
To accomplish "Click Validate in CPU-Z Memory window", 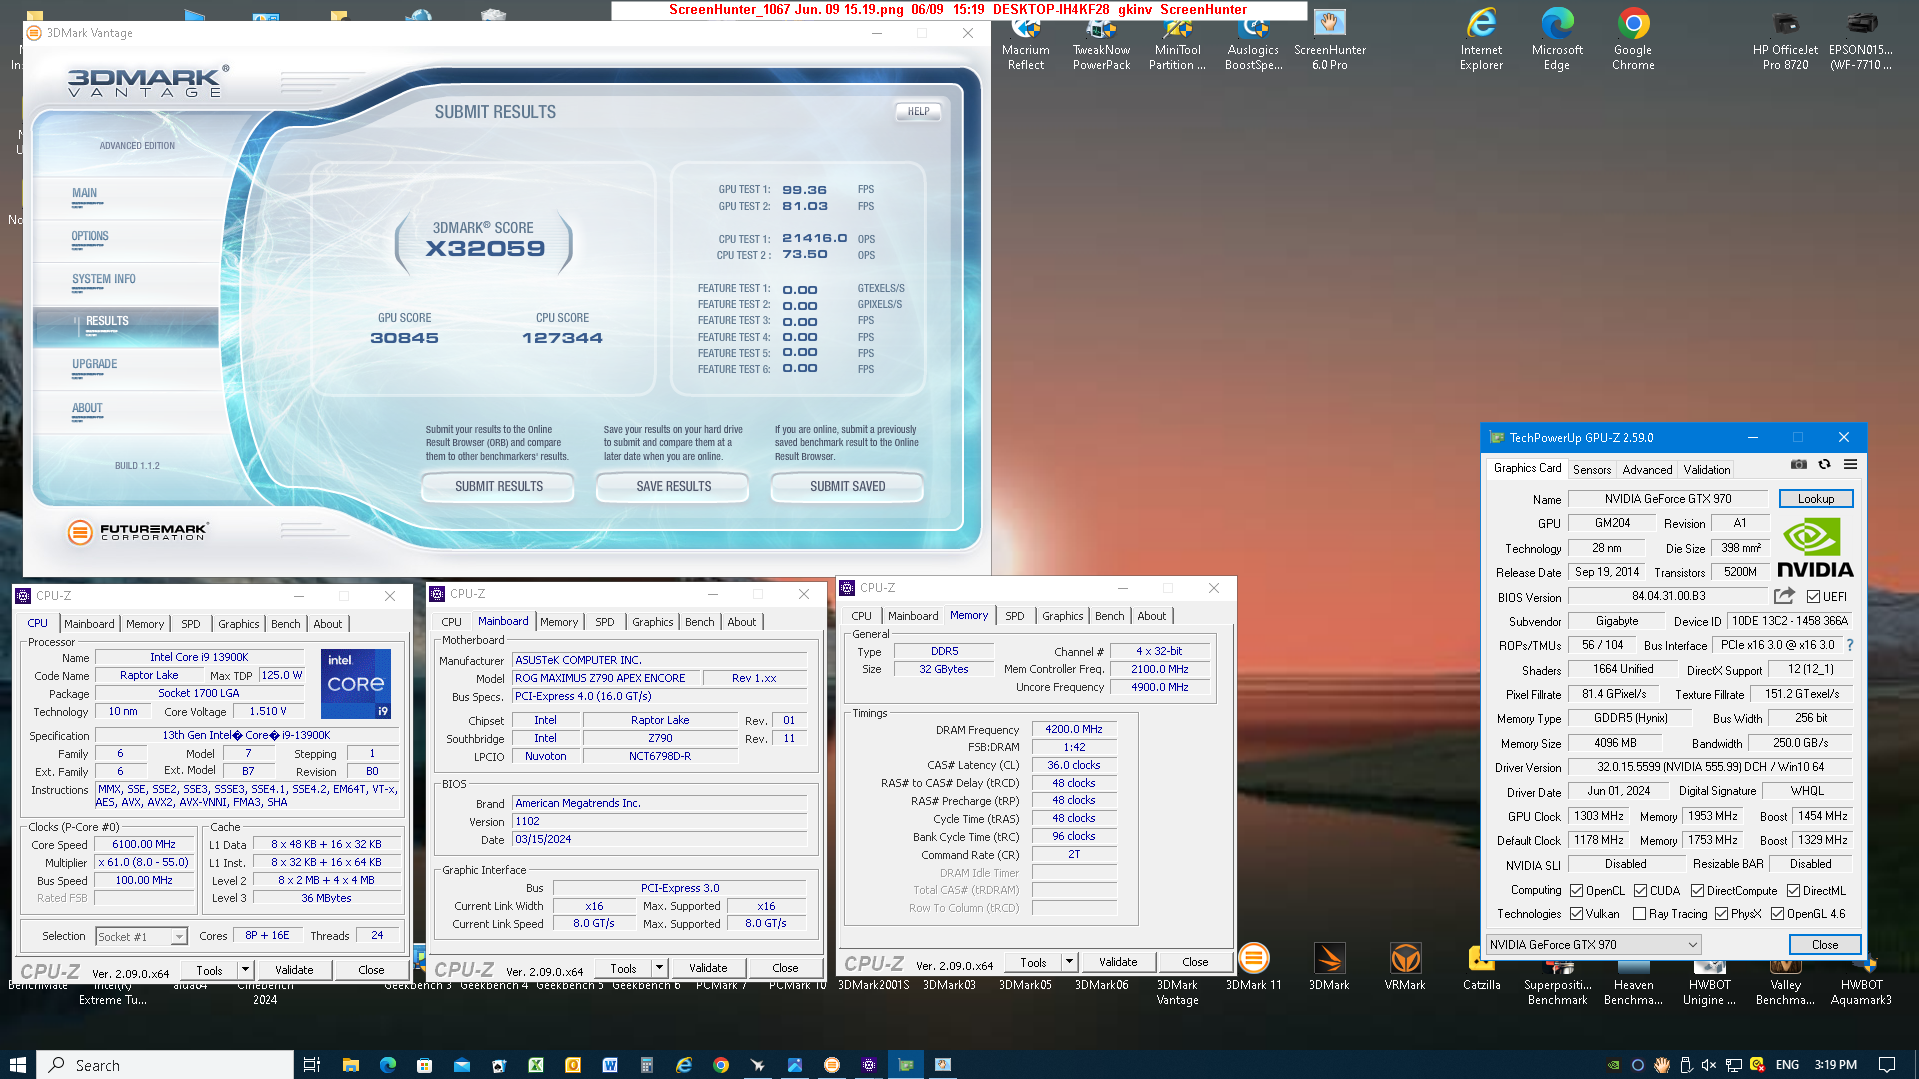I will [x=1118, y=961].
